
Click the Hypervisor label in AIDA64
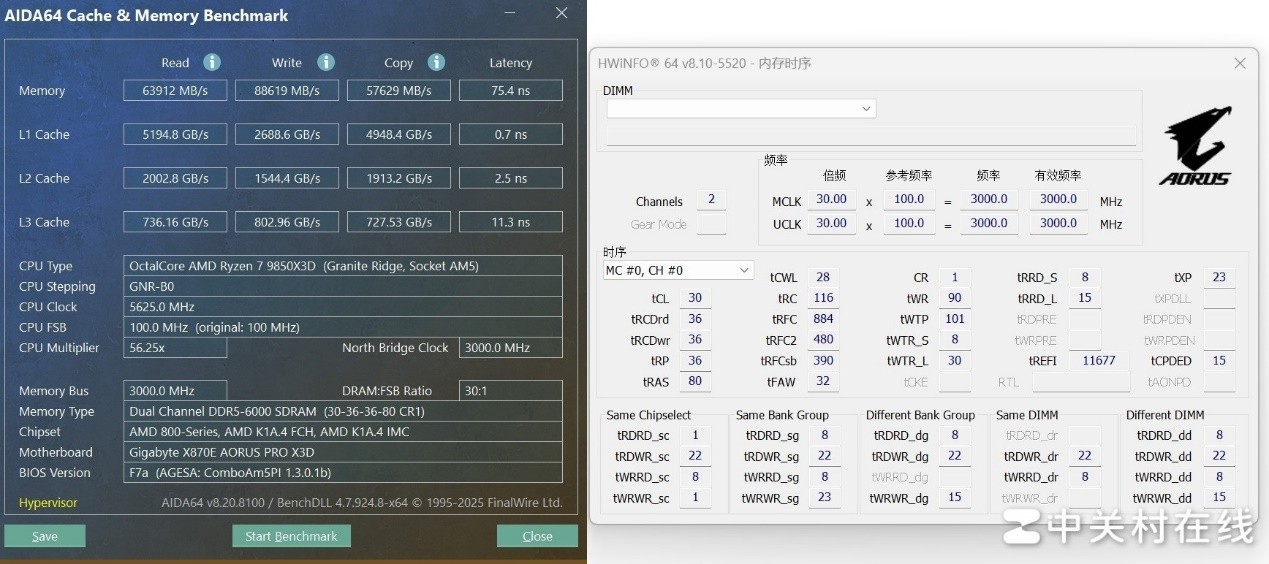coord(48,503)
